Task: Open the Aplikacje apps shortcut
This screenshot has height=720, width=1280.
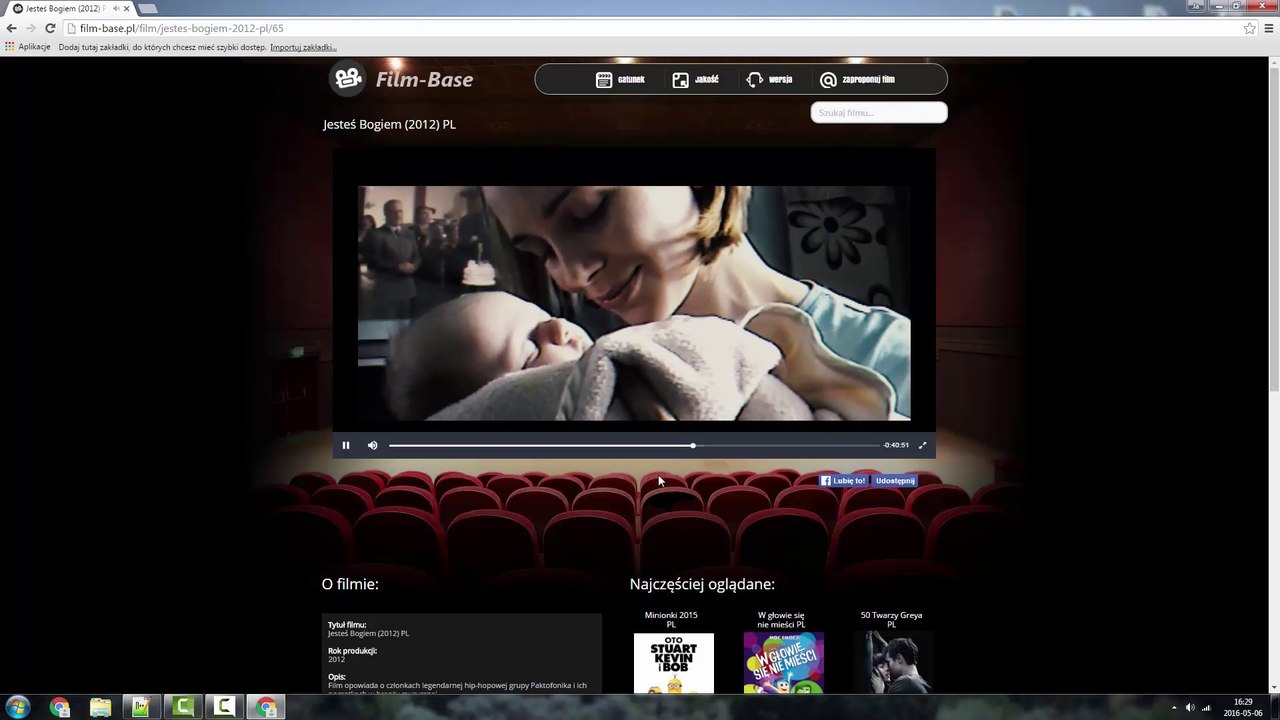Action: (27, 47)
